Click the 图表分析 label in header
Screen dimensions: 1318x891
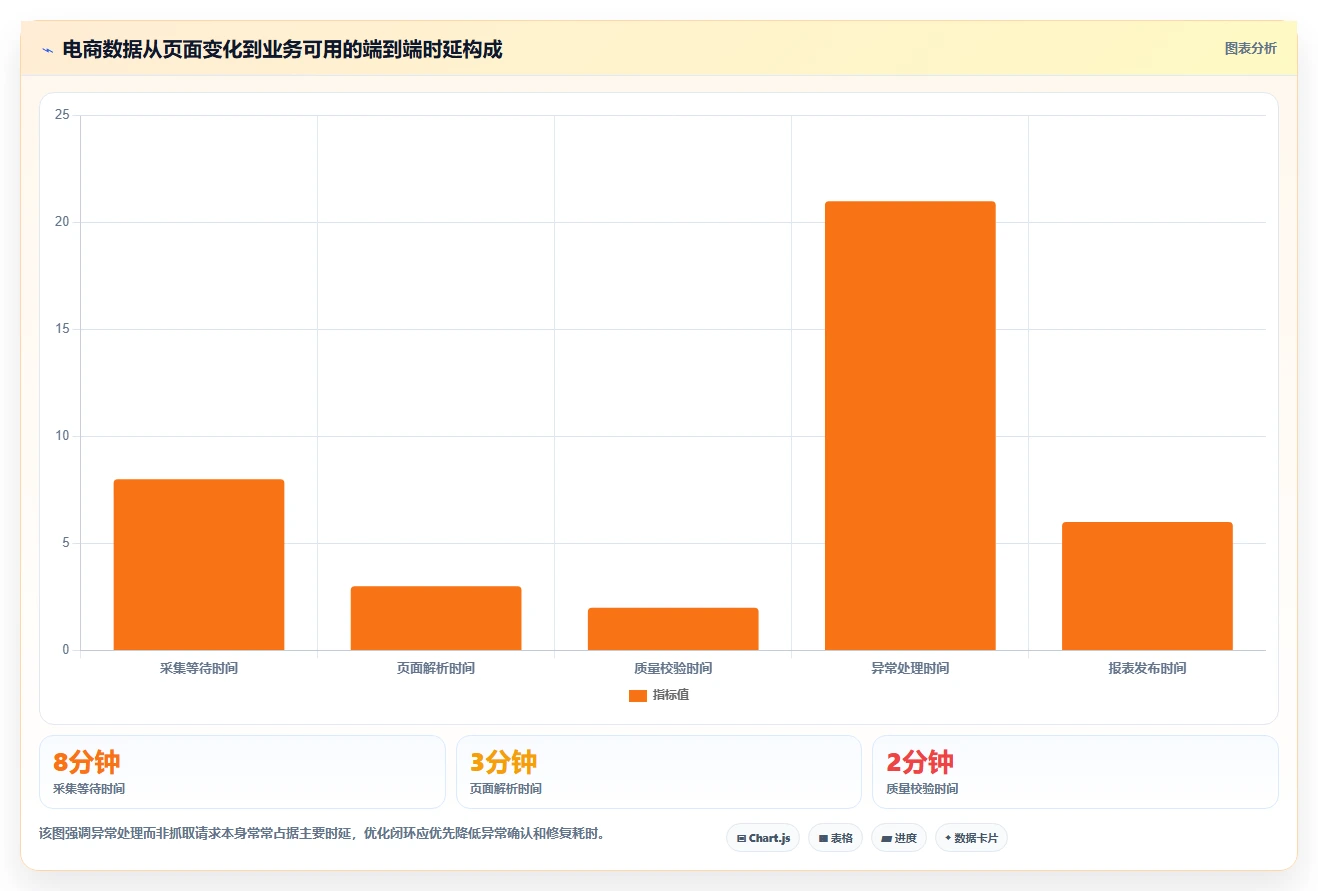point(1250,48)
